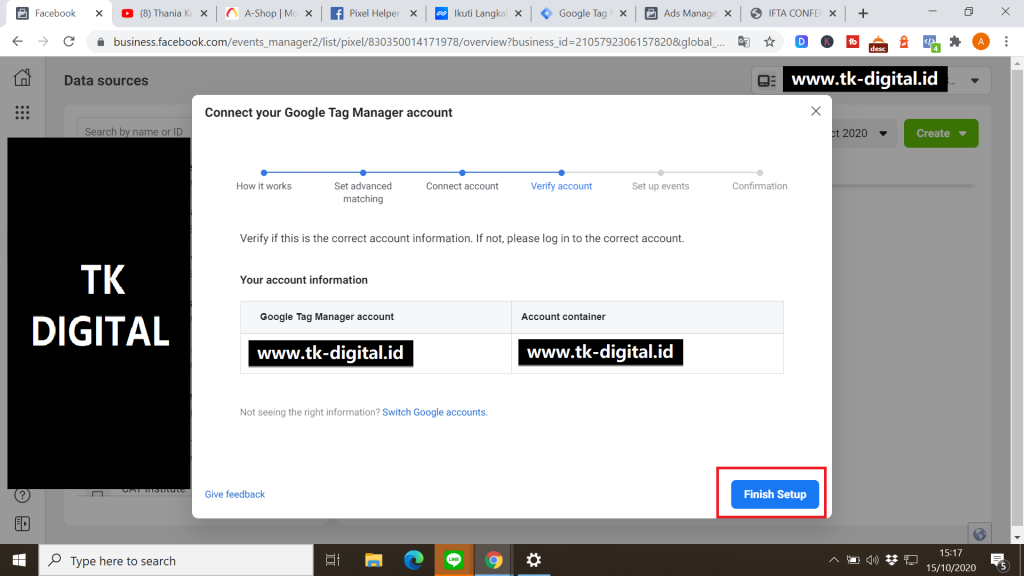Click the Switch Google accounts link
The width and height of the screenshot is (1024, 576).
(x=434, y=412)
